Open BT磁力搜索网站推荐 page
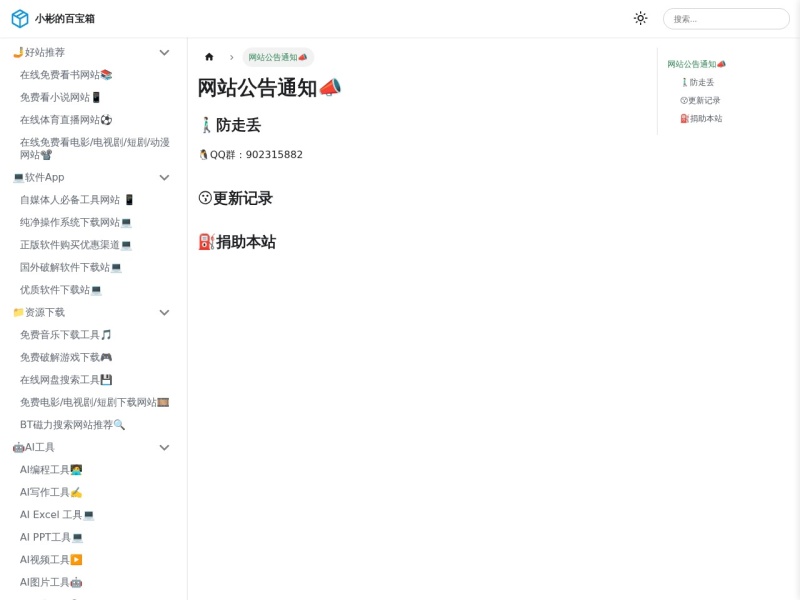Viewport: 800px width, 600px height. point(72,424)
